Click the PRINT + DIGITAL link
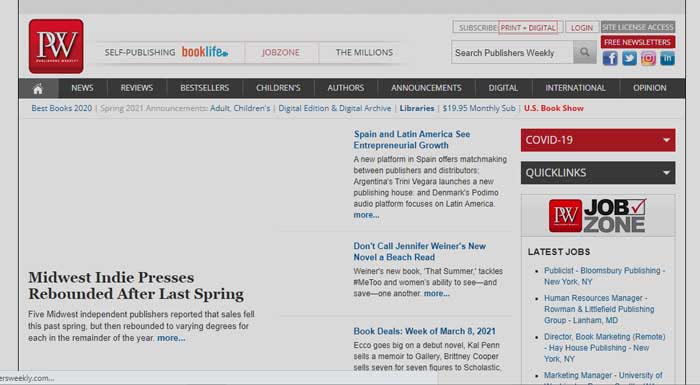700x385 pixels. [x=528, y=28]
